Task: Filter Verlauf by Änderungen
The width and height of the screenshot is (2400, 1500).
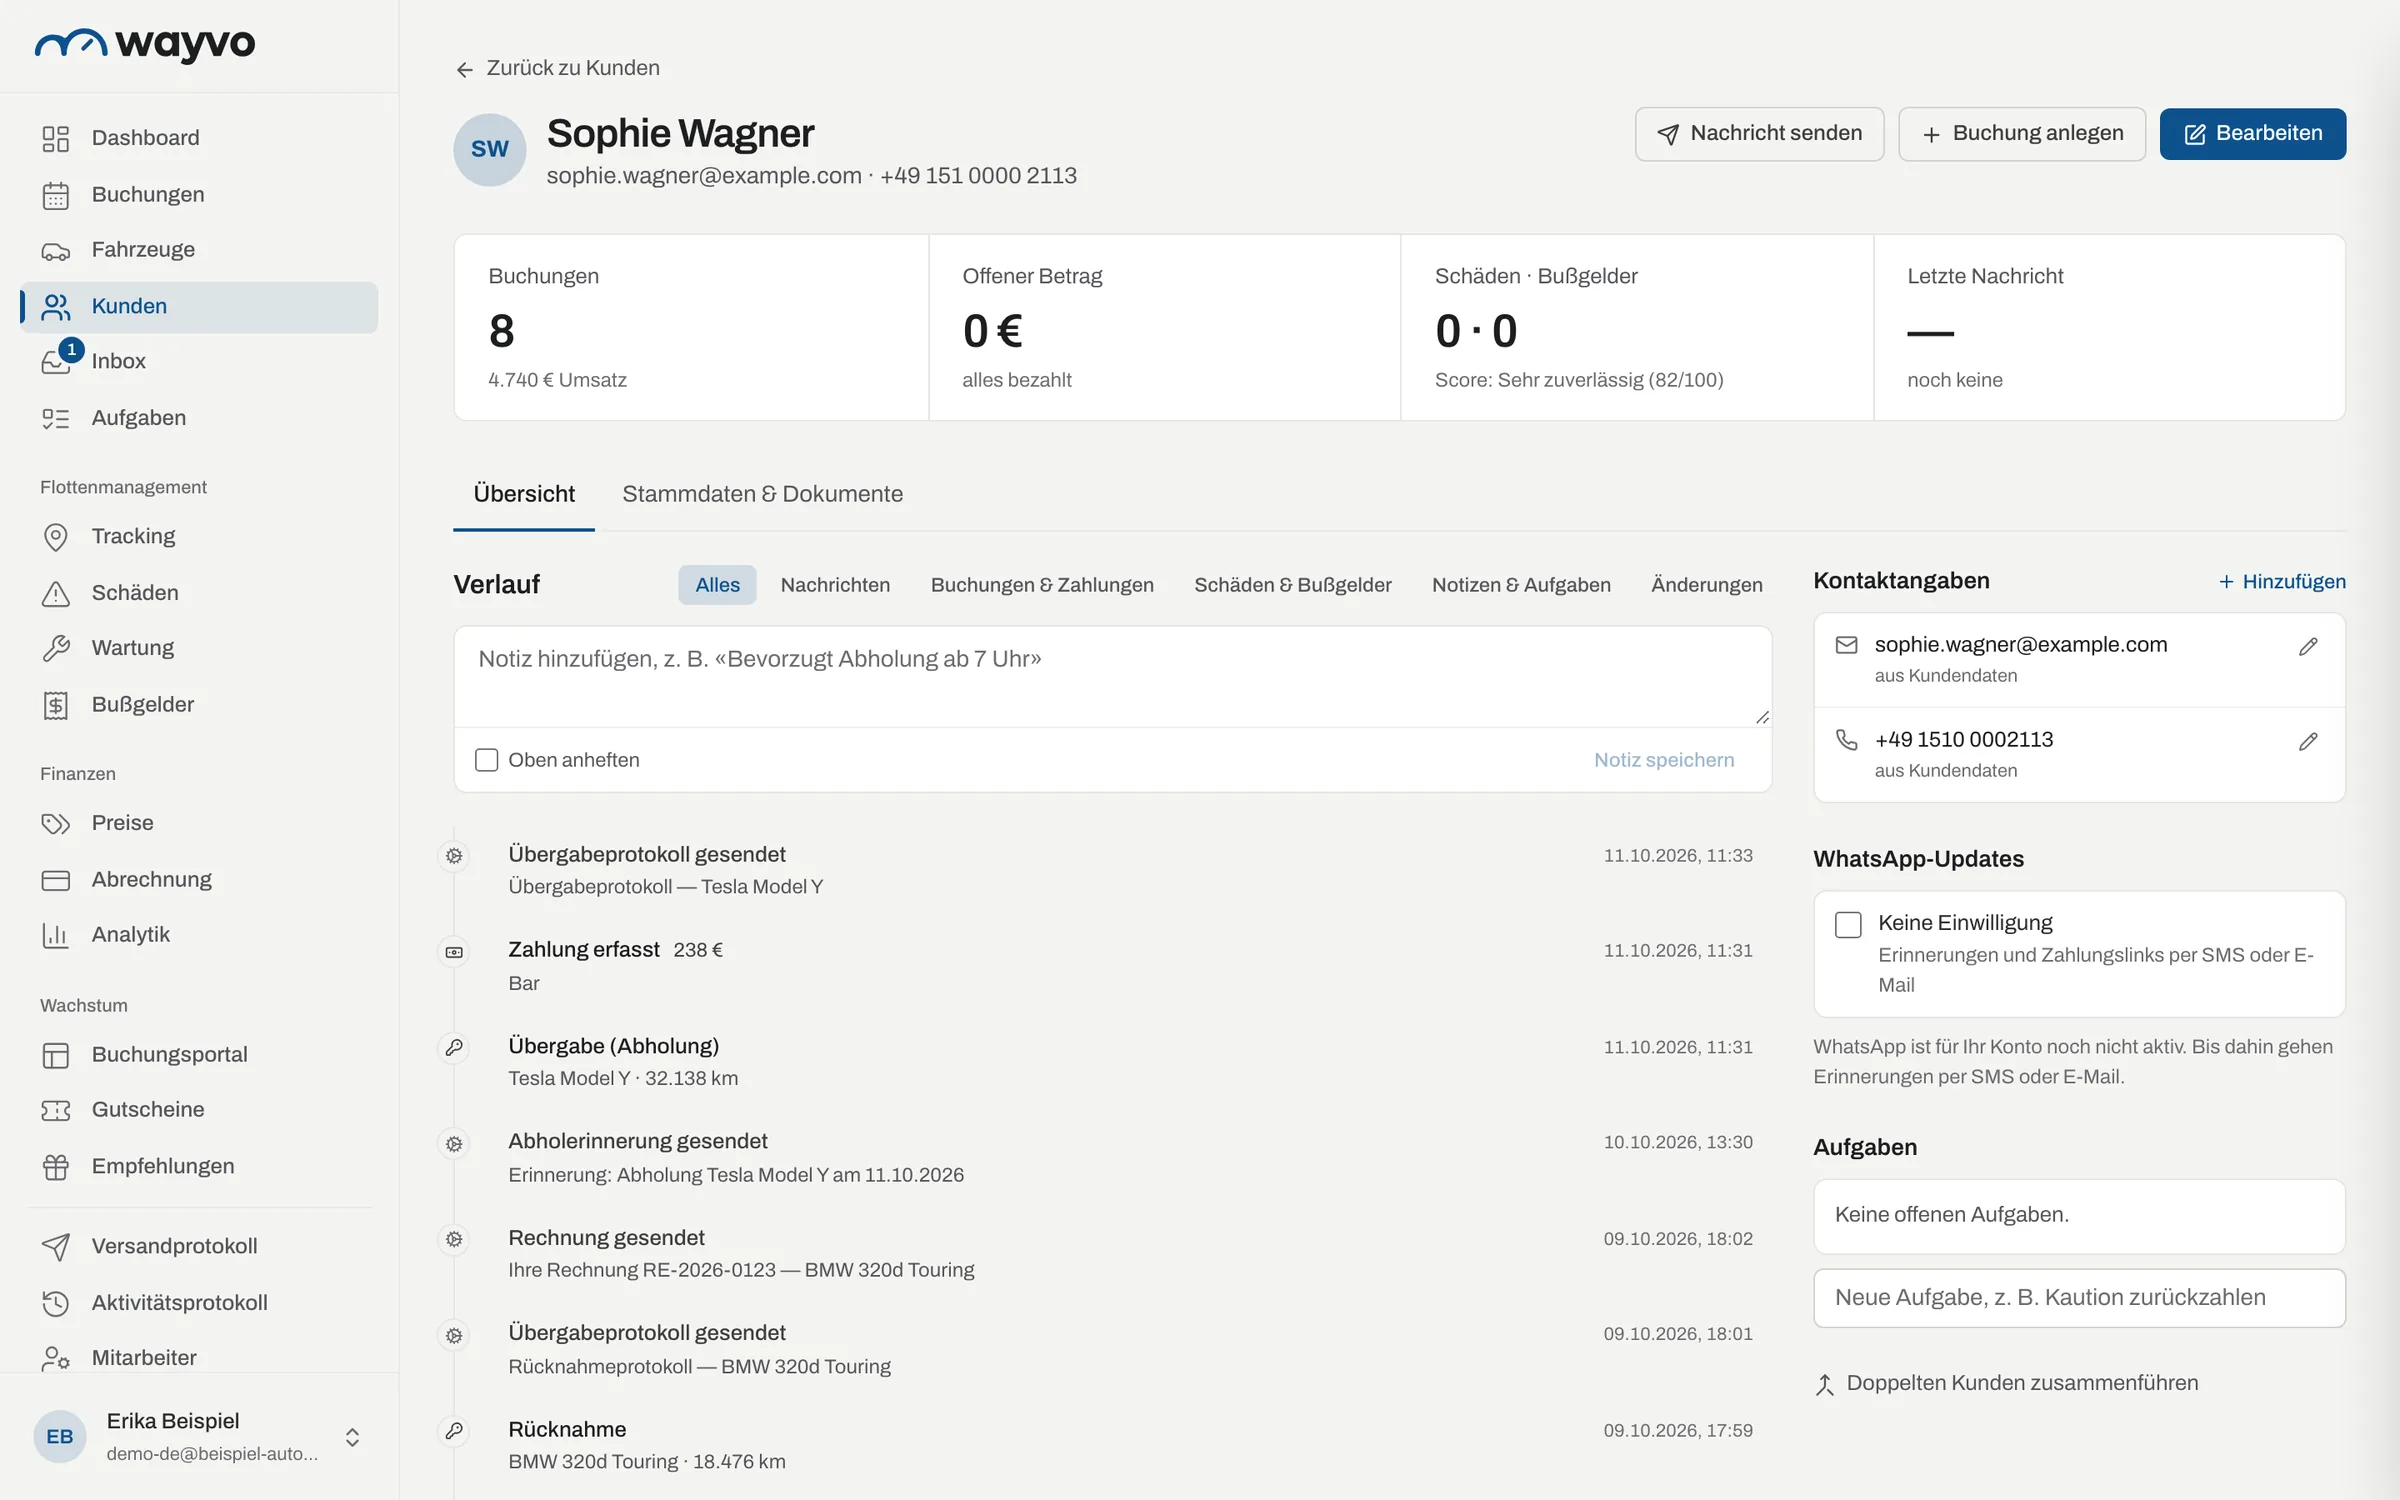Action: (x=1706, y=585)
